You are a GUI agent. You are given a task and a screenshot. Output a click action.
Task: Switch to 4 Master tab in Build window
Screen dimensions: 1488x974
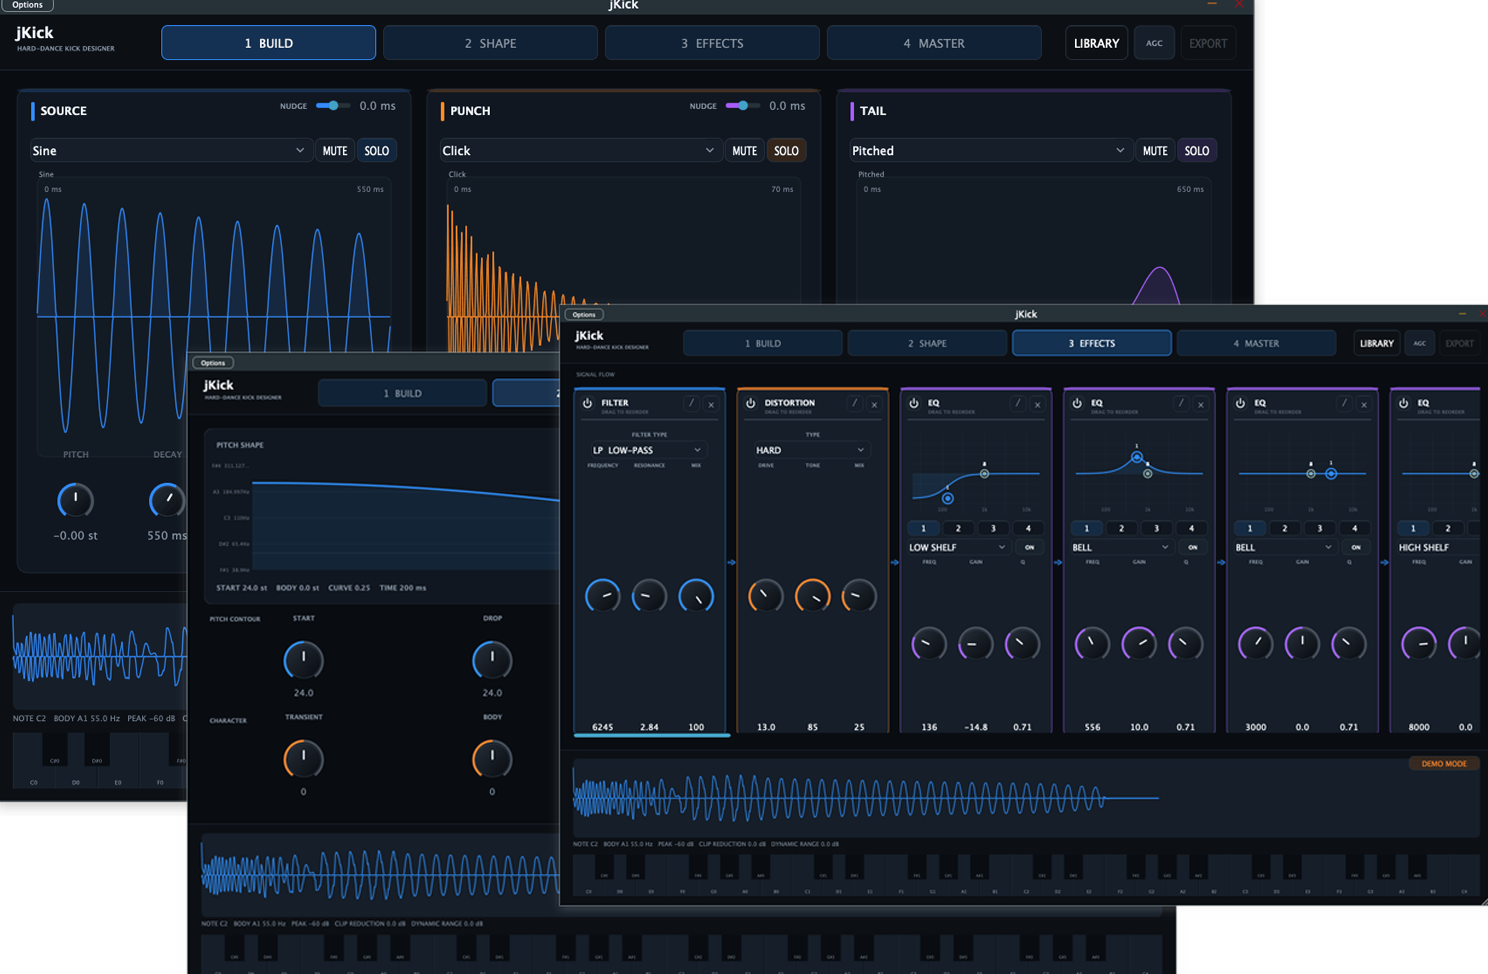[x=934, y=43]
